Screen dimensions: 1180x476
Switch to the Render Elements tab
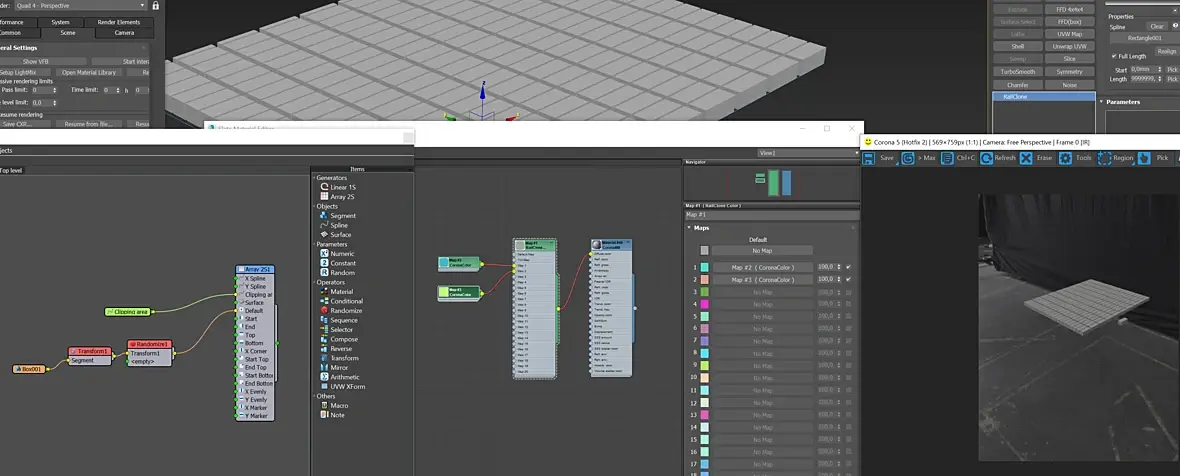(x=120, y=23)
